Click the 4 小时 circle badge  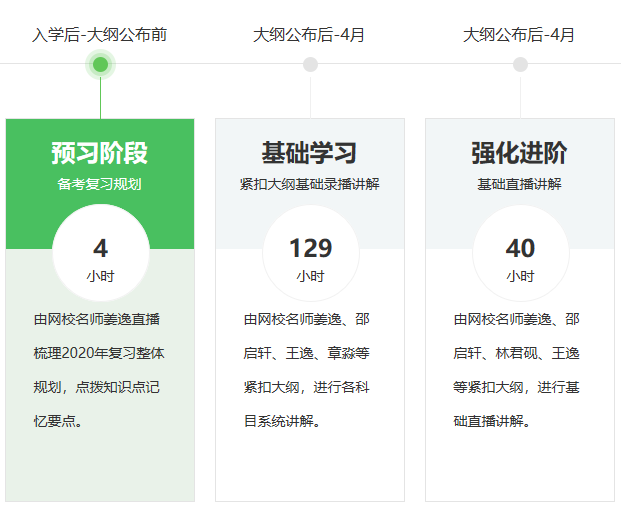coord(100,255)
